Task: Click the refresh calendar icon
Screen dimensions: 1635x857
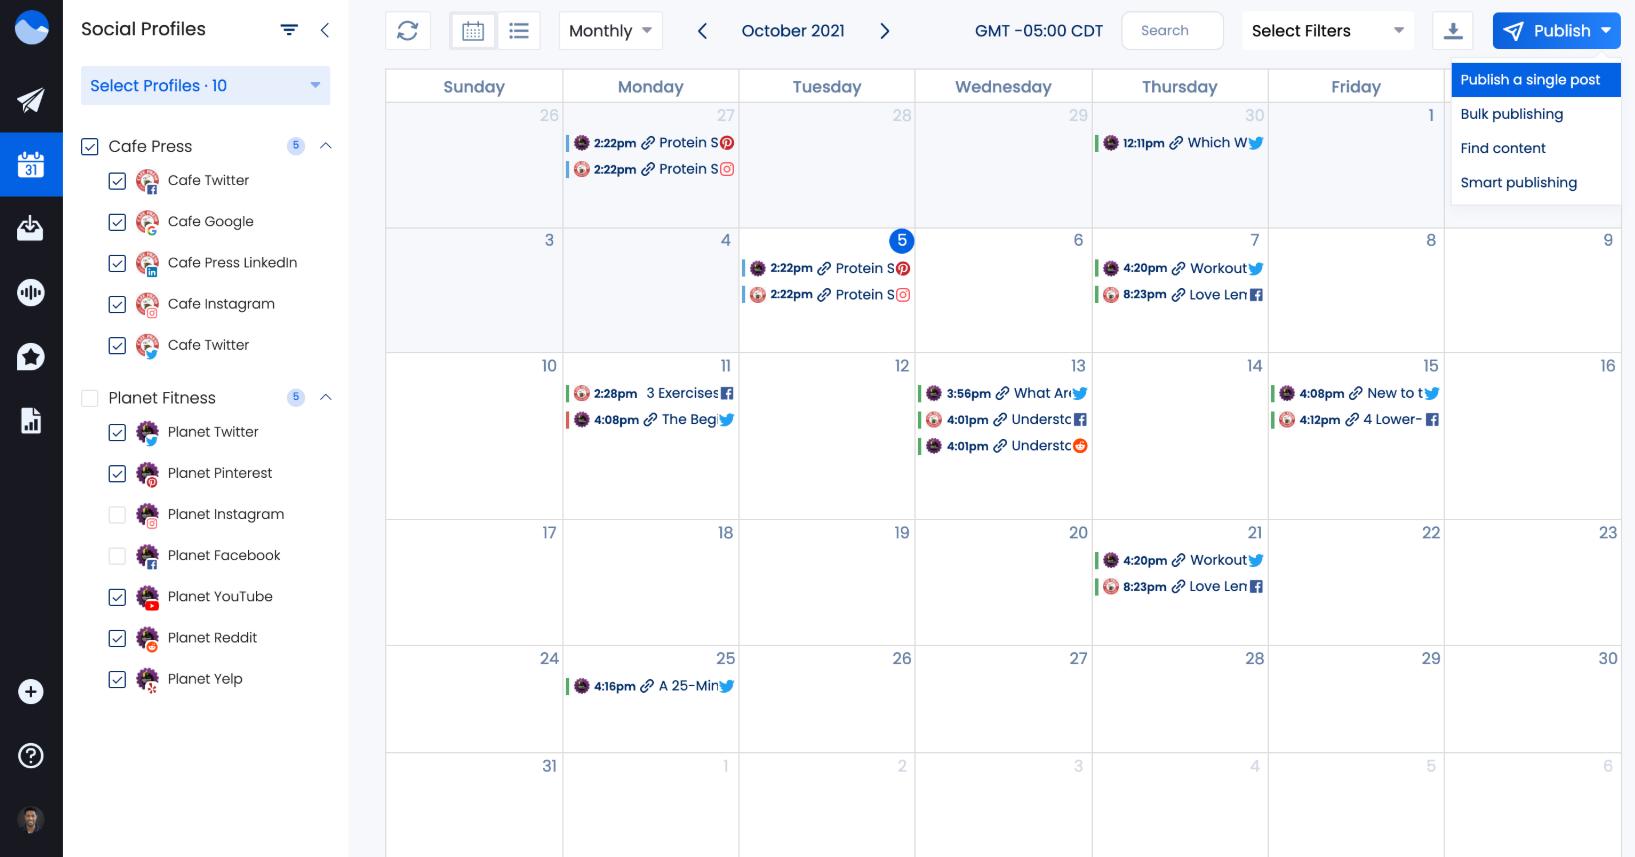Action: (x=408, y=31)
